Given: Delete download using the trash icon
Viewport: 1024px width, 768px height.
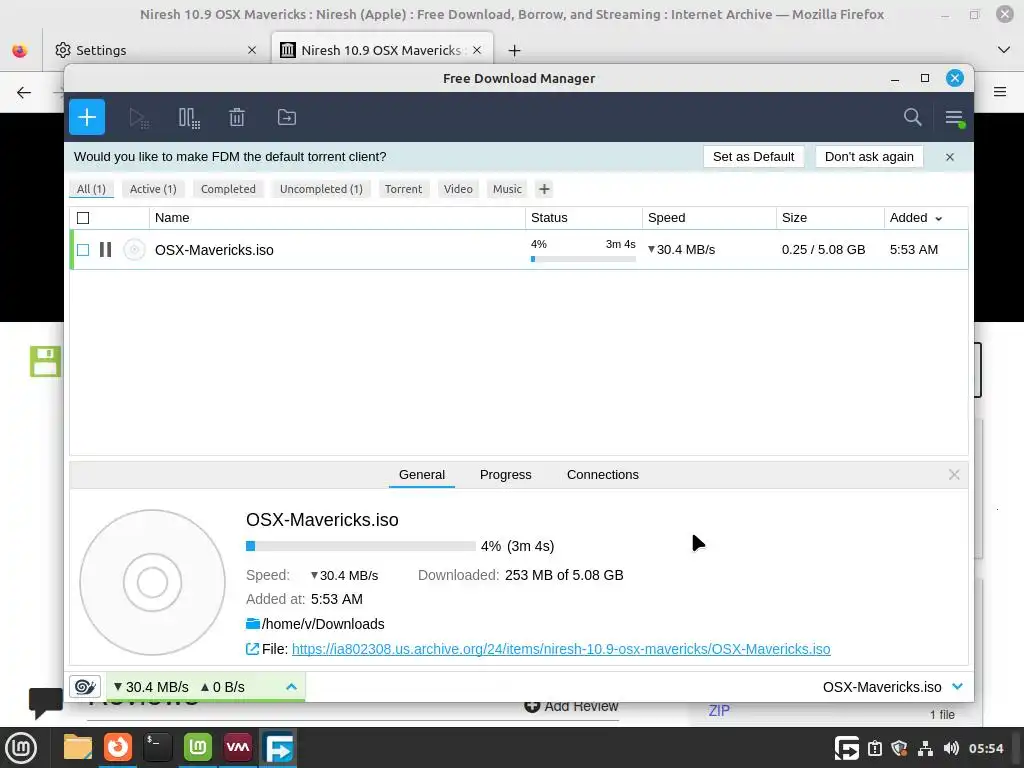Looking at the screenshot, I should (237, 118).
